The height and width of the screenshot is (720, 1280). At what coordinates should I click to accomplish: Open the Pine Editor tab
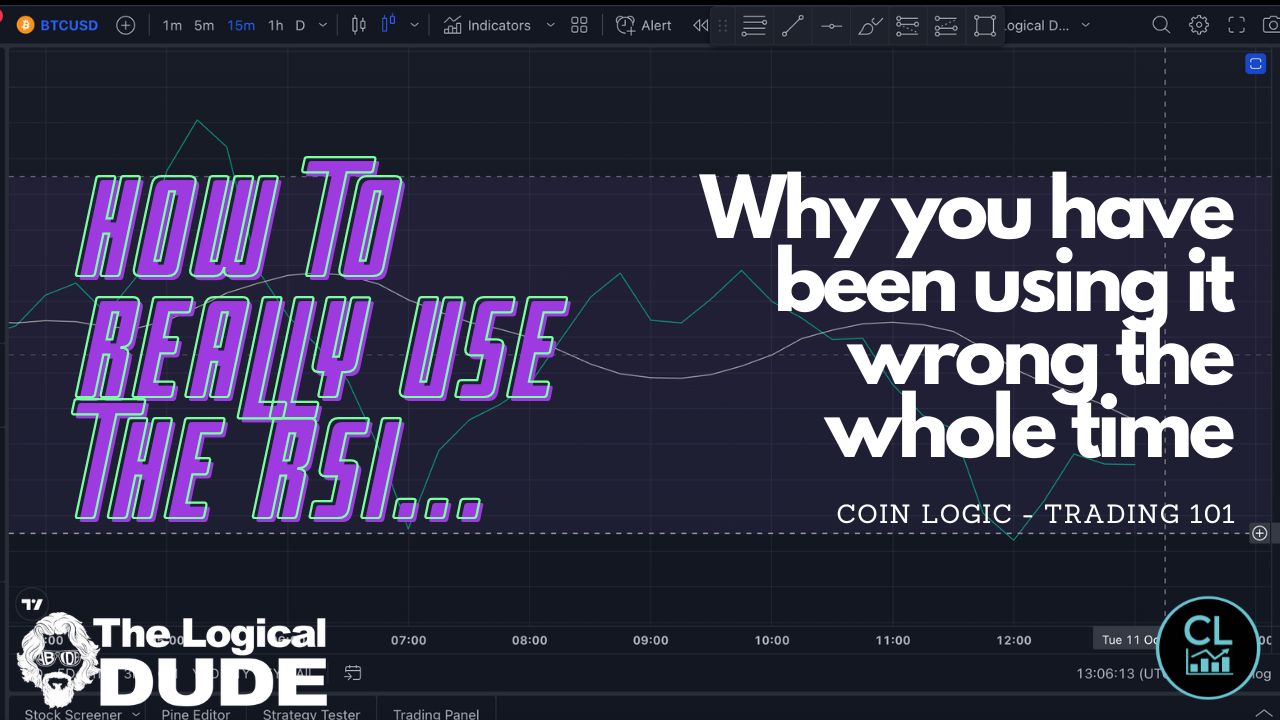click(x=196, y=713)
